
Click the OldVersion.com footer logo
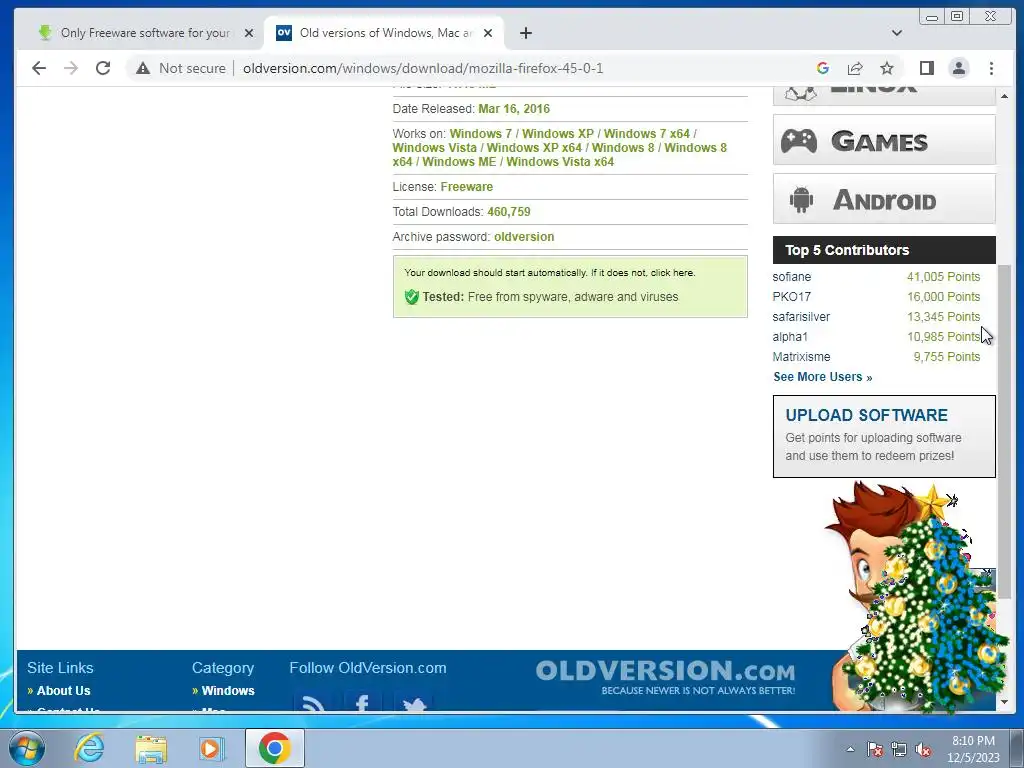[x=665, y=678]
